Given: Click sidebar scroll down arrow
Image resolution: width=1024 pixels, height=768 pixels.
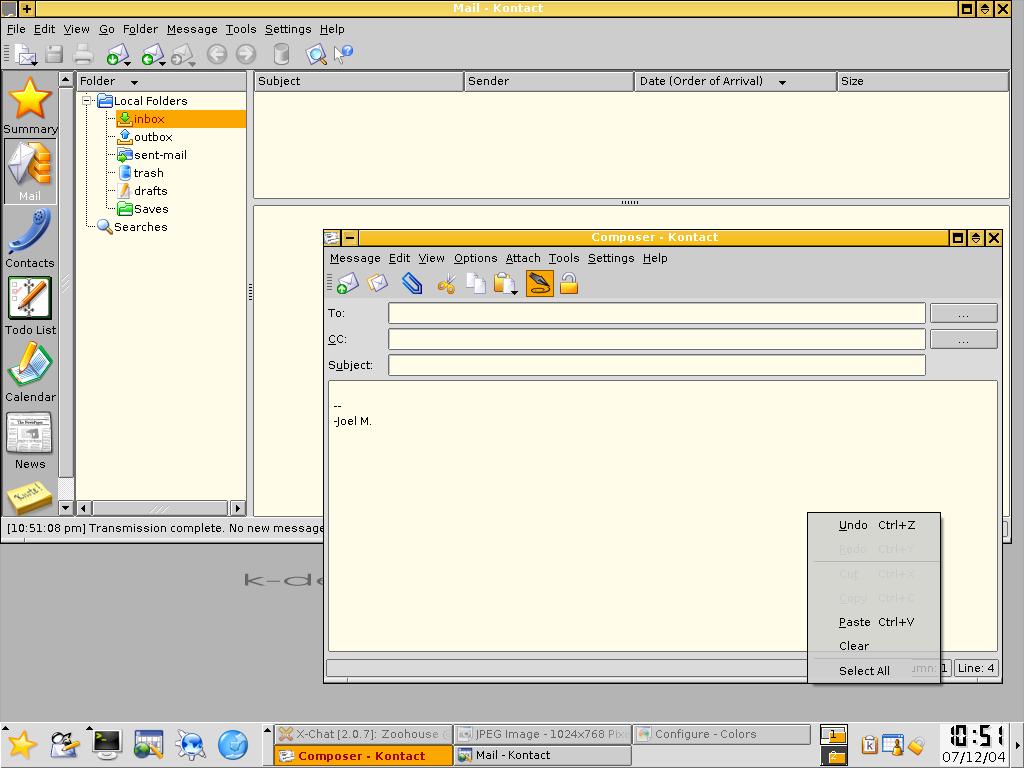Looking at the screenshot, I should pos(65,507).
